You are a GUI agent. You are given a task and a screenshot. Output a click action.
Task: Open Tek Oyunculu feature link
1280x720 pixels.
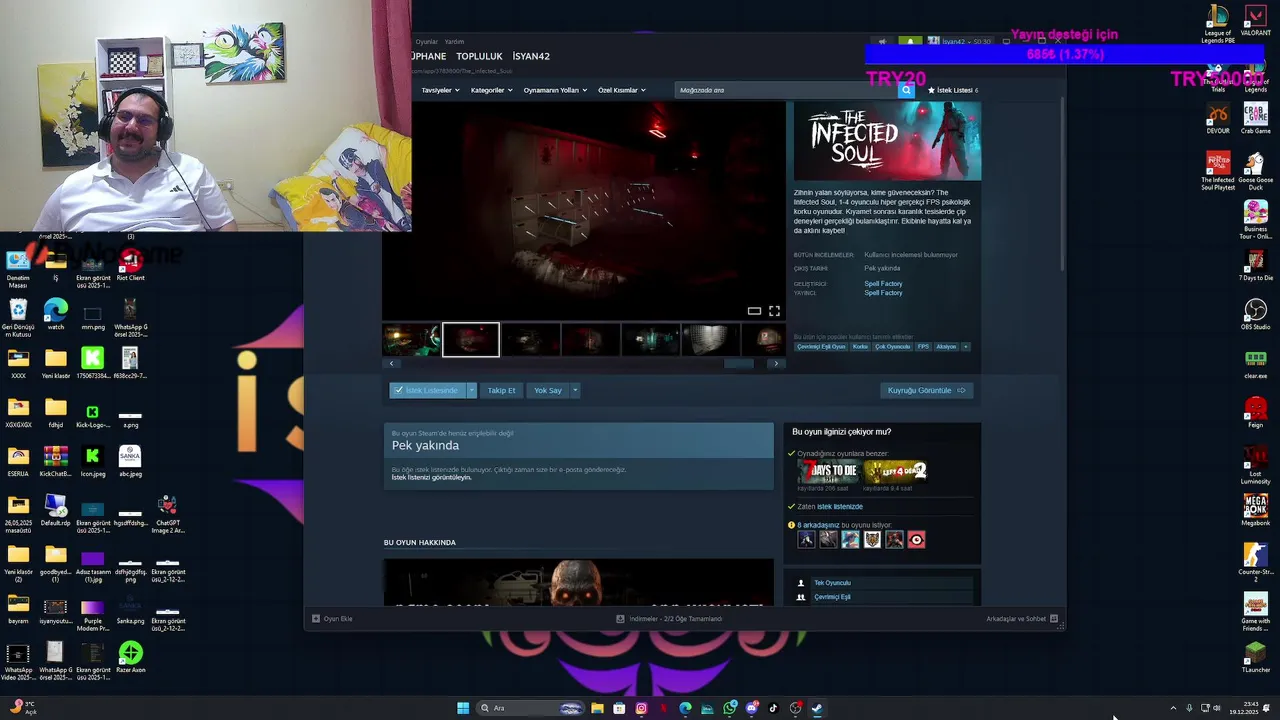832,583
